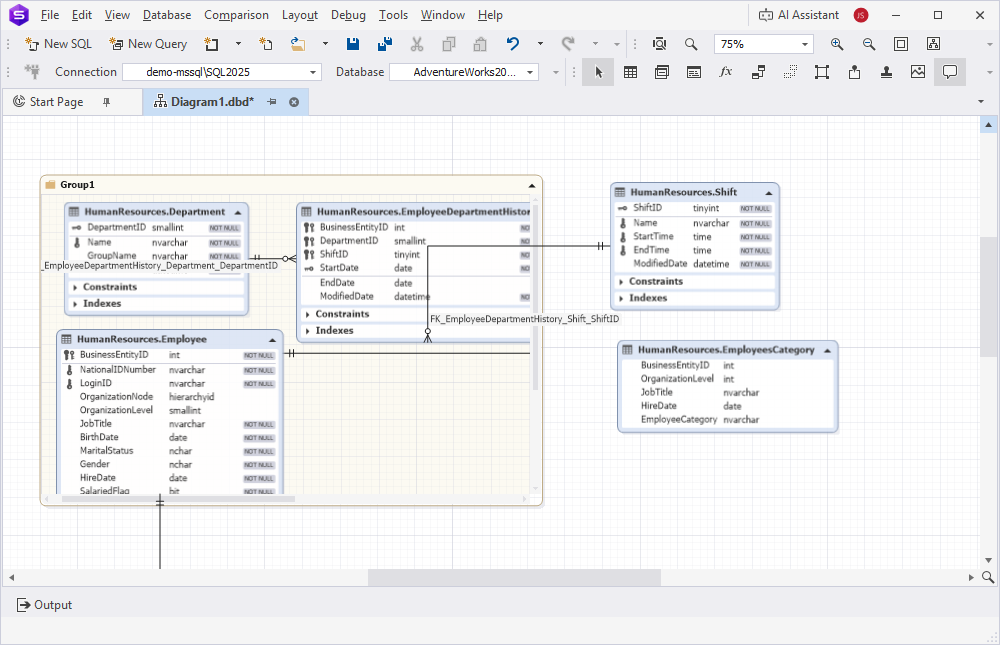Collapse the HumanResources.Shift table

[x=768, y=193]
